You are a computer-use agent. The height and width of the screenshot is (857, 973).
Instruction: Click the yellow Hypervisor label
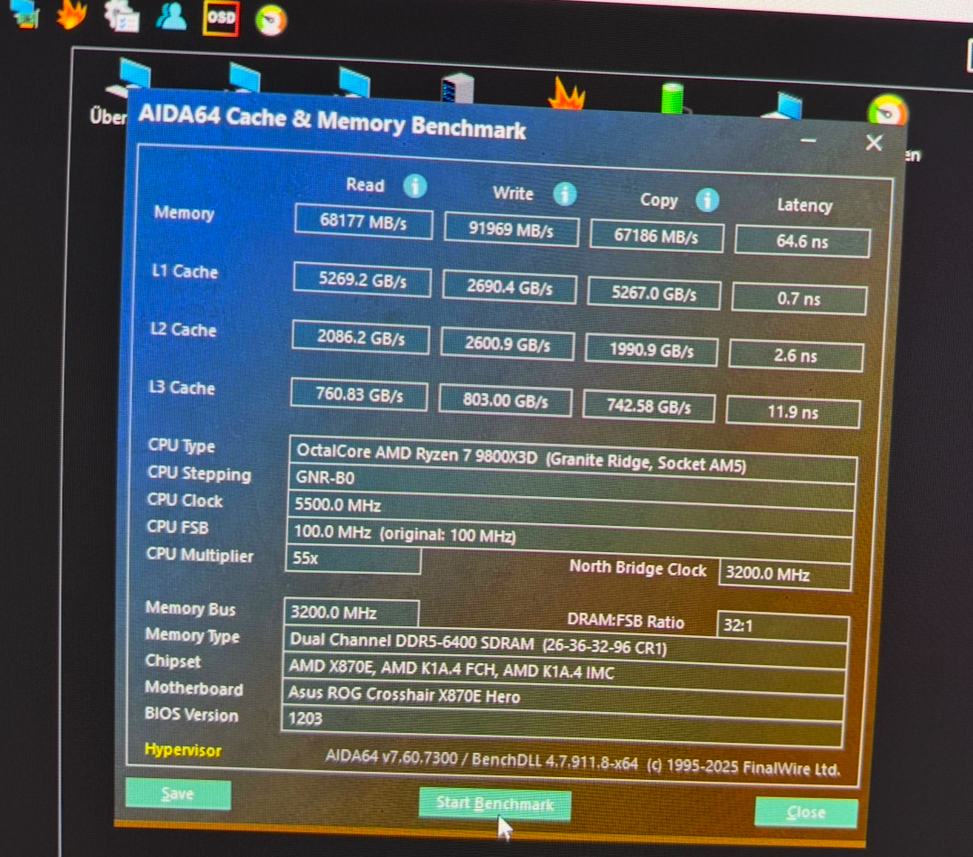182,750
